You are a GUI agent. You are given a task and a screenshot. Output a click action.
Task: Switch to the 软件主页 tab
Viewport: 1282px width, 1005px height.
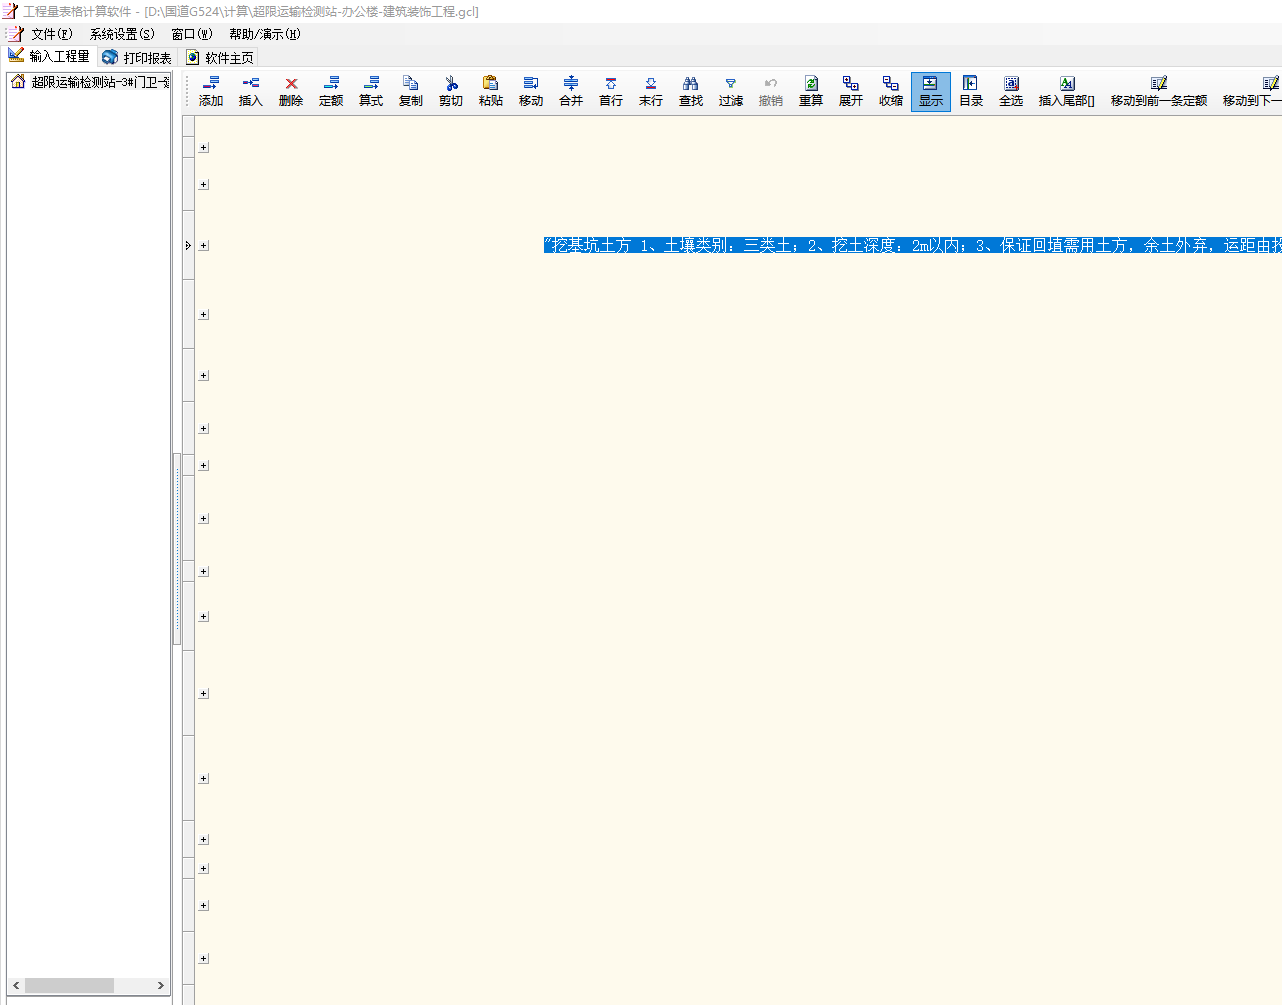pyautogui.click(x=220, y=58)
